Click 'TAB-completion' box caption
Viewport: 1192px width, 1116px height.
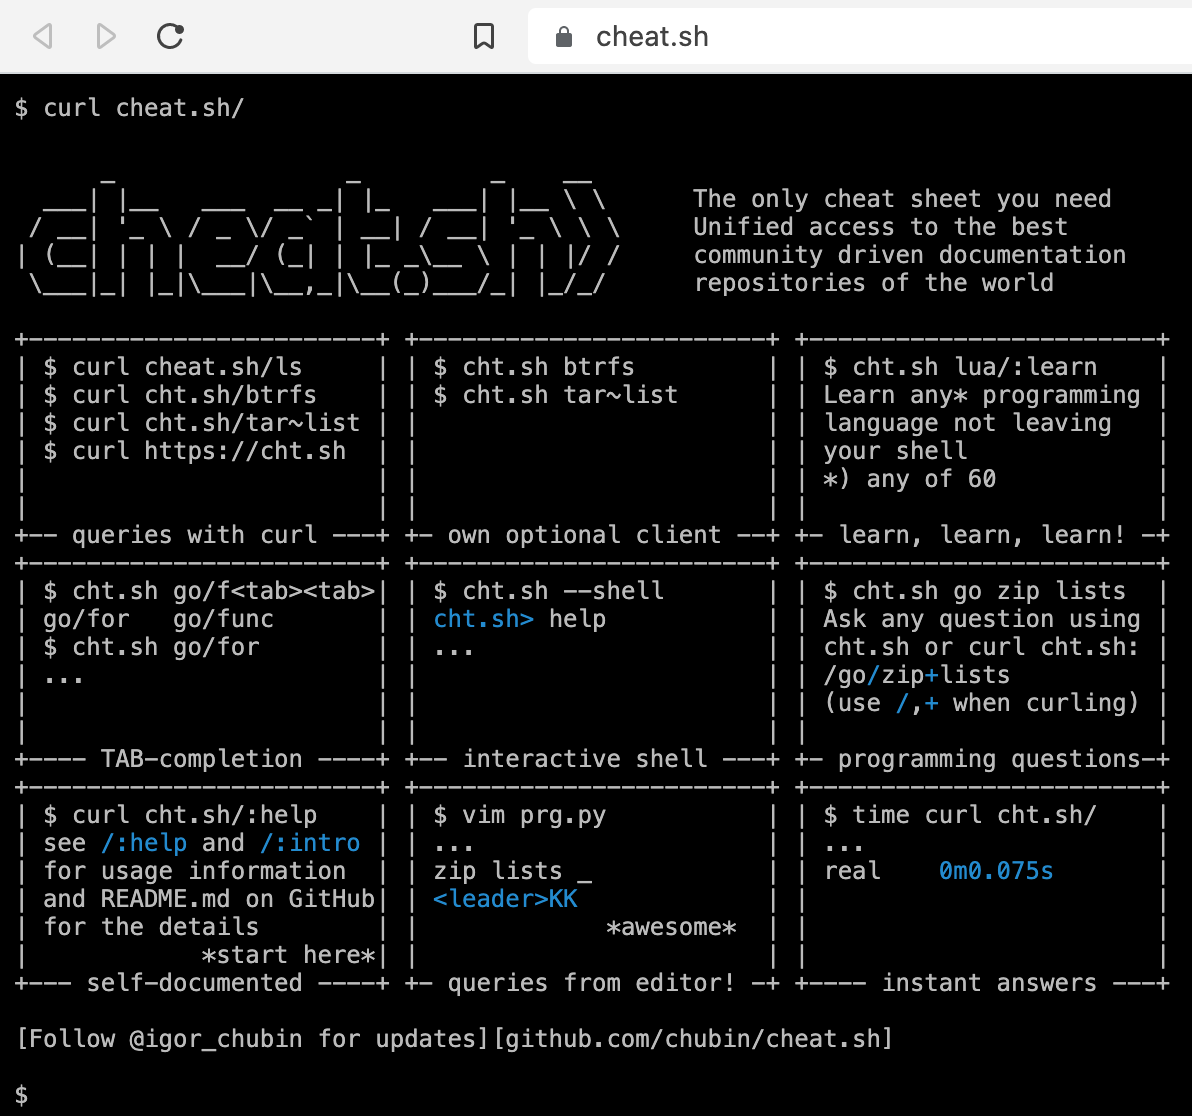pos(201,759)
